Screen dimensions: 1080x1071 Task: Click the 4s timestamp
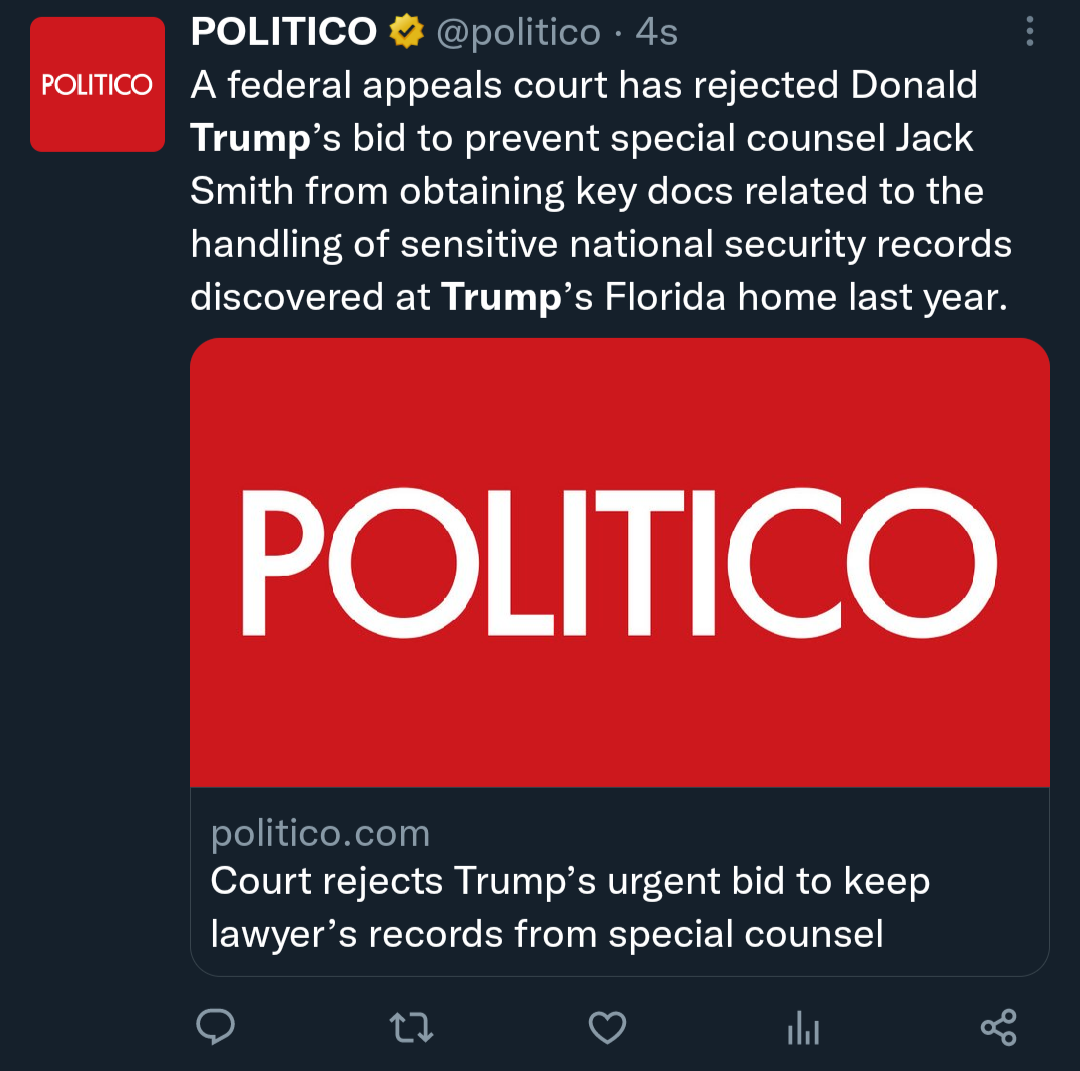(656, 33)
